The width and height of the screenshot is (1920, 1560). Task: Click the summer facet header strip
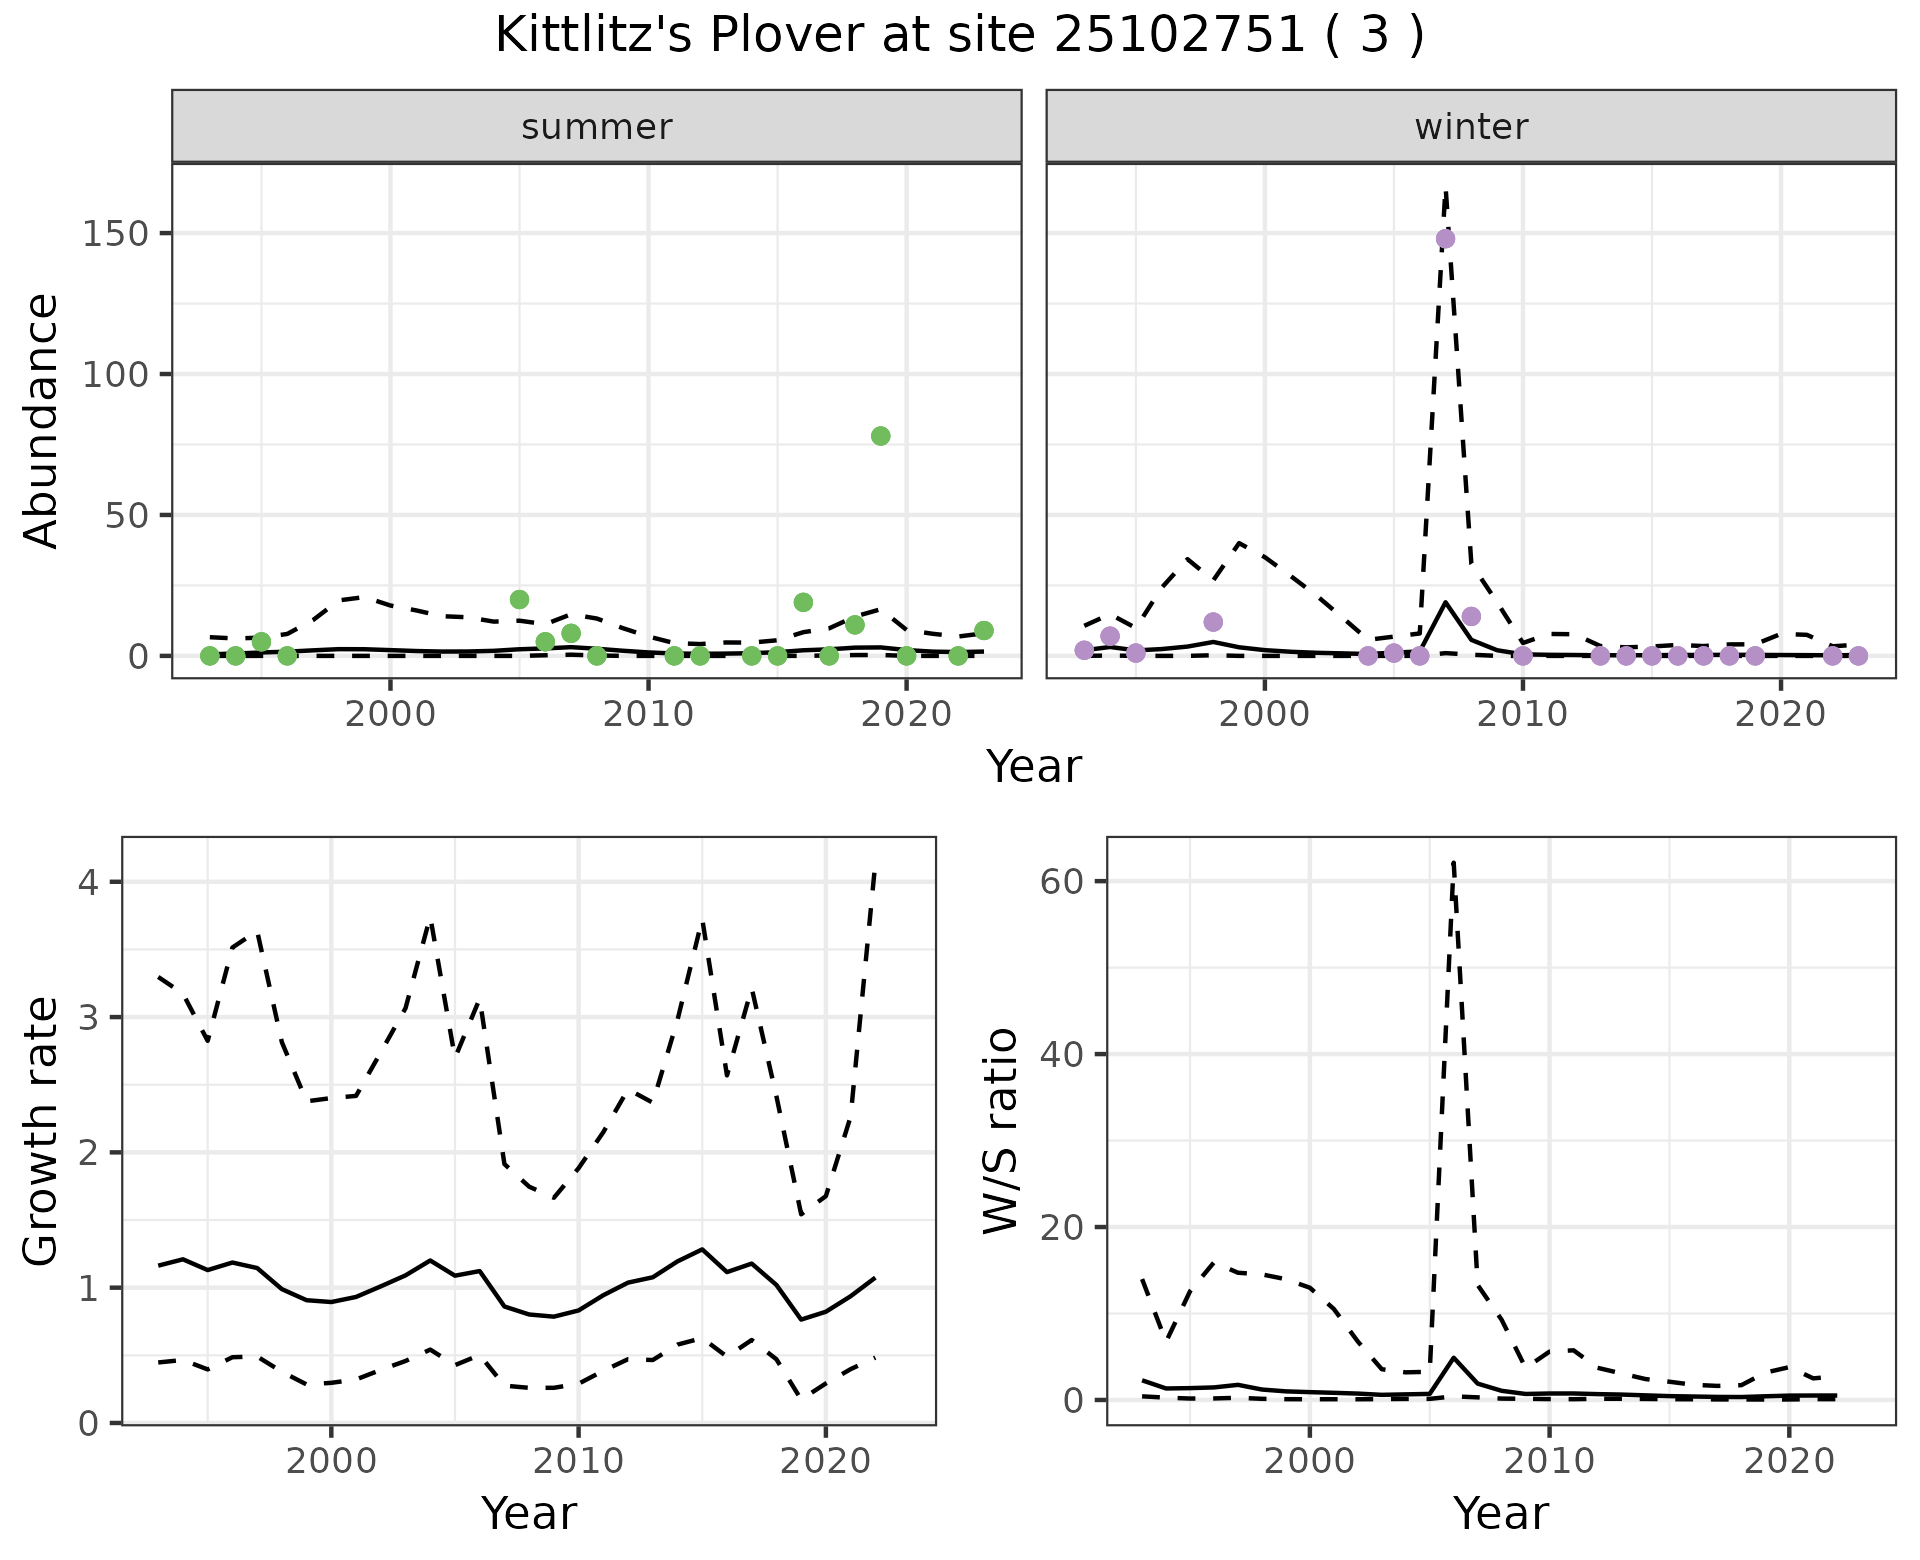[596, 127]
